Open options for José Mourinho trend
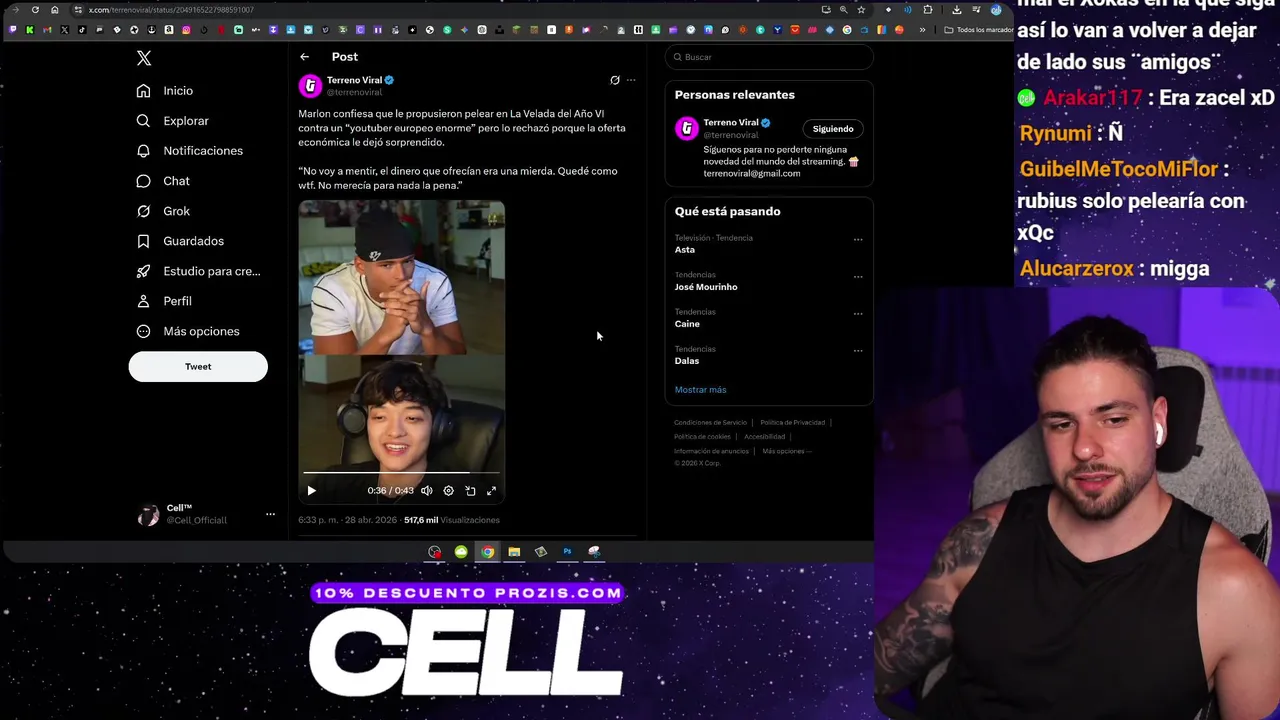Viewport: 1280px width, 720px height. click(x=858, y=277)
